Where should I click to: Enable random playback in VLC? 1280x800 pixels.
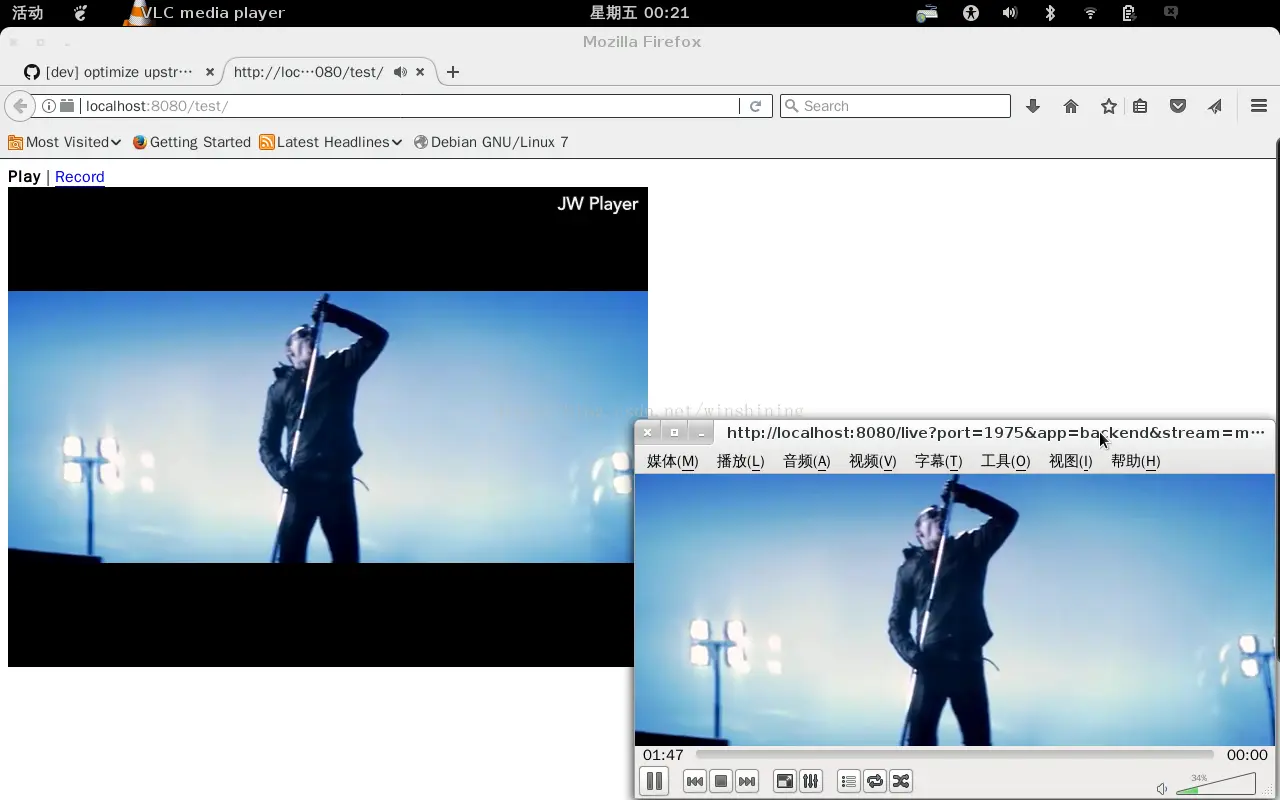tap(900, 781)
